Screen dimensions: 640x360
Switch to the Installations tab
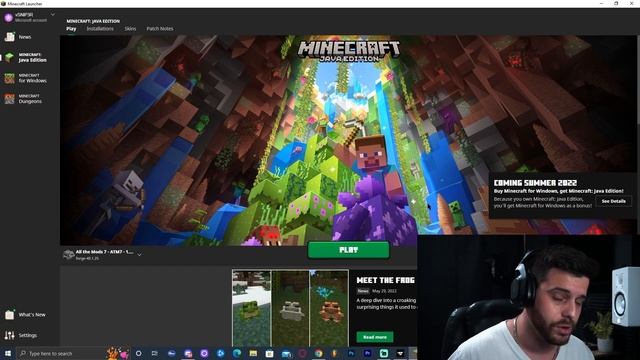(x=100, y=29)
